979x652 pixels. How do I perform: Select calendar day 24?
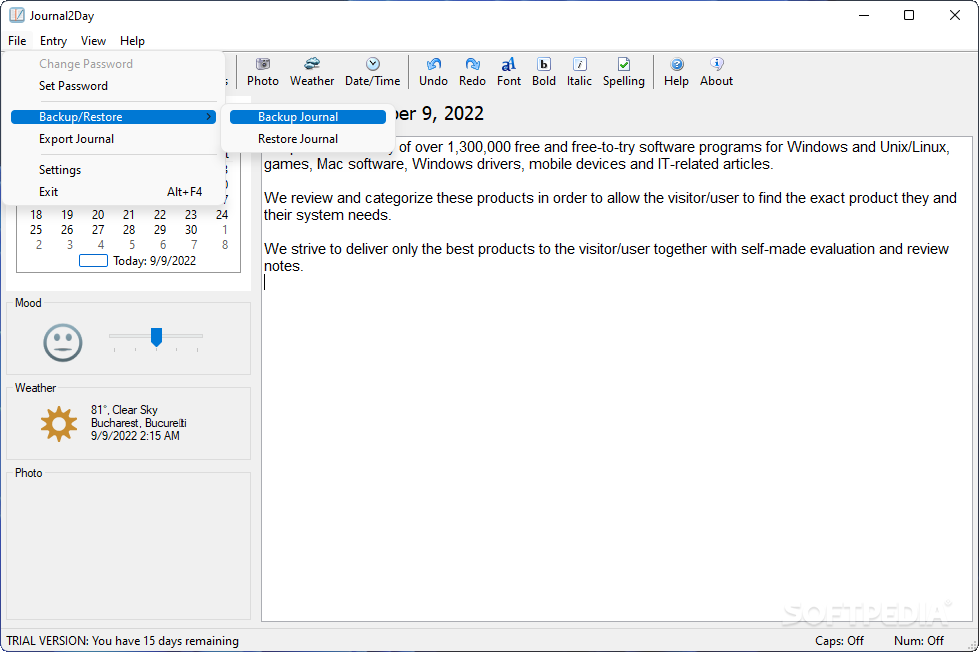coord(222,215)
